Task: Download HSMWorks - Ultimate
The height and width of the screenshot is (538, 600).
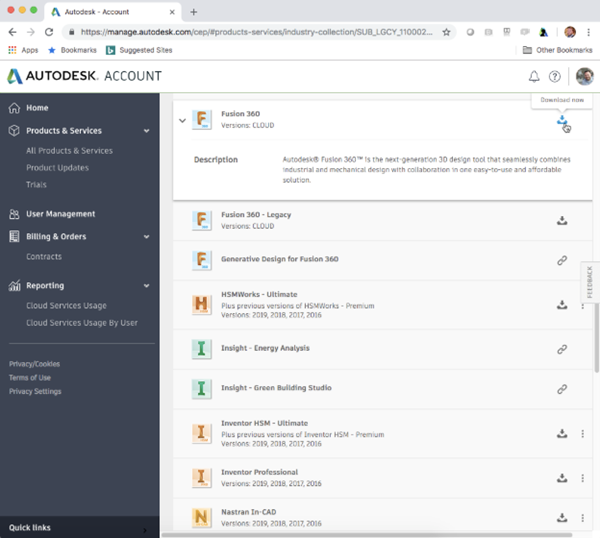Action: click(x=562, y=305)
